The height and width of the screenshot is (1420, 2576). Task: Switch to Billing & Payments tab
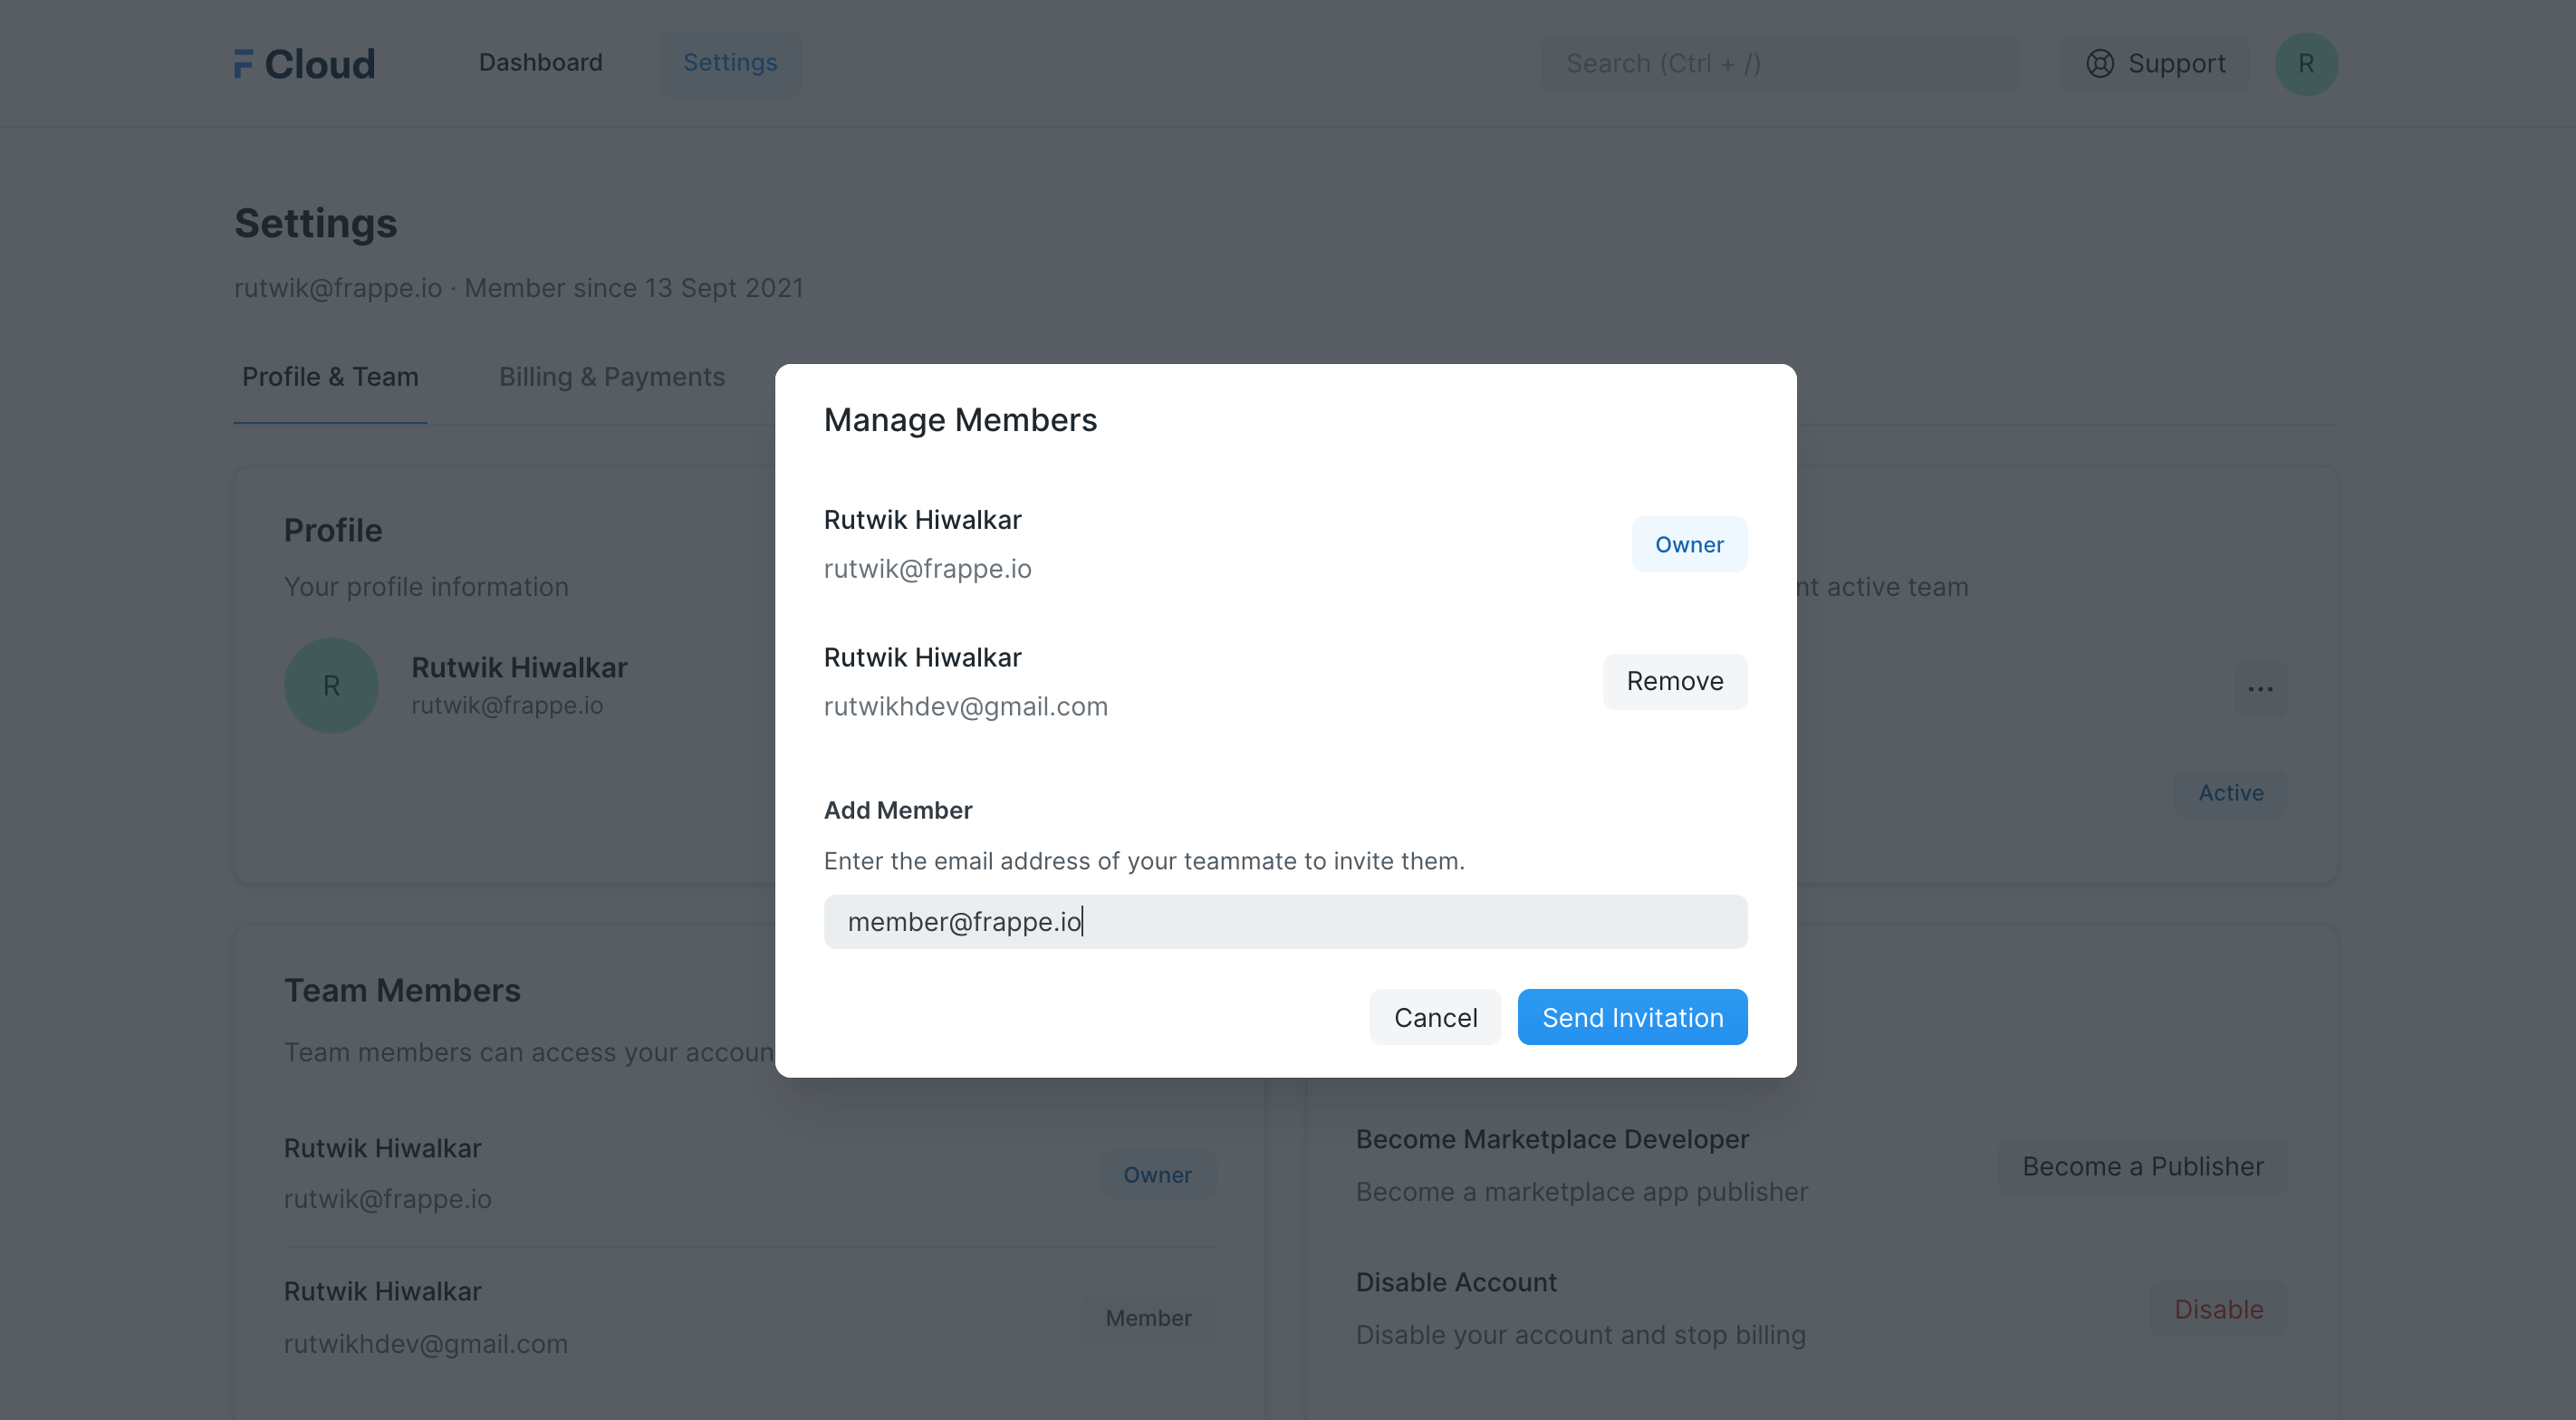(611, 377)
